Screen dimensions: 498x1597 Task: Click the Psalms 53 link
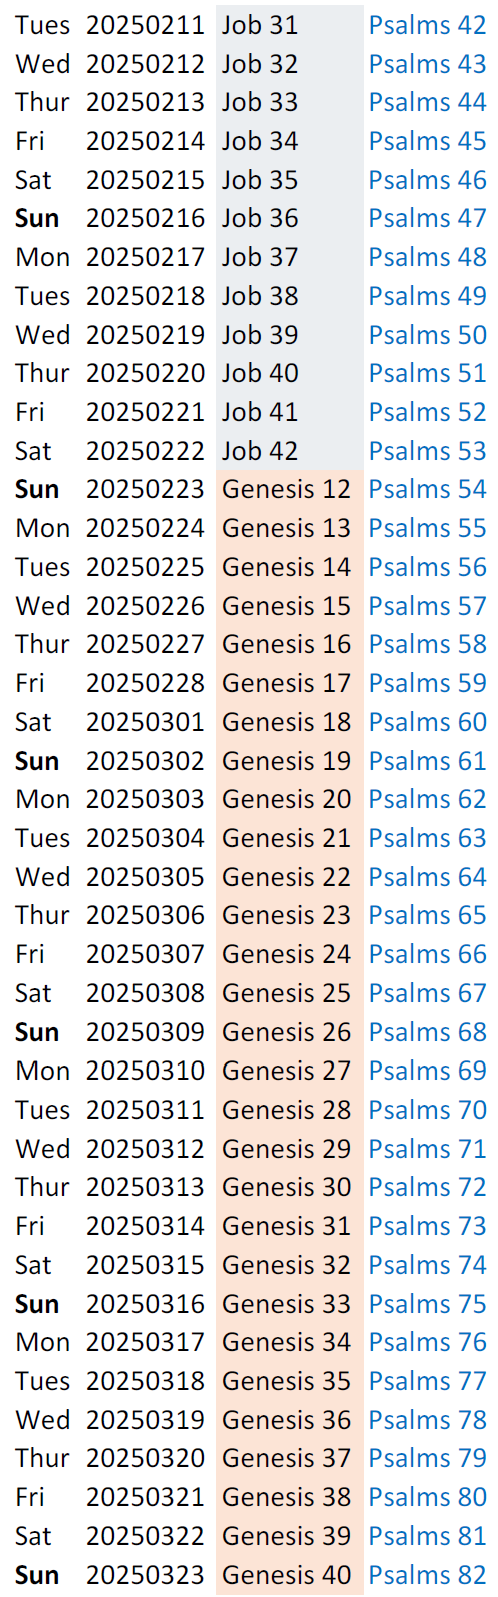pos(427,451)
